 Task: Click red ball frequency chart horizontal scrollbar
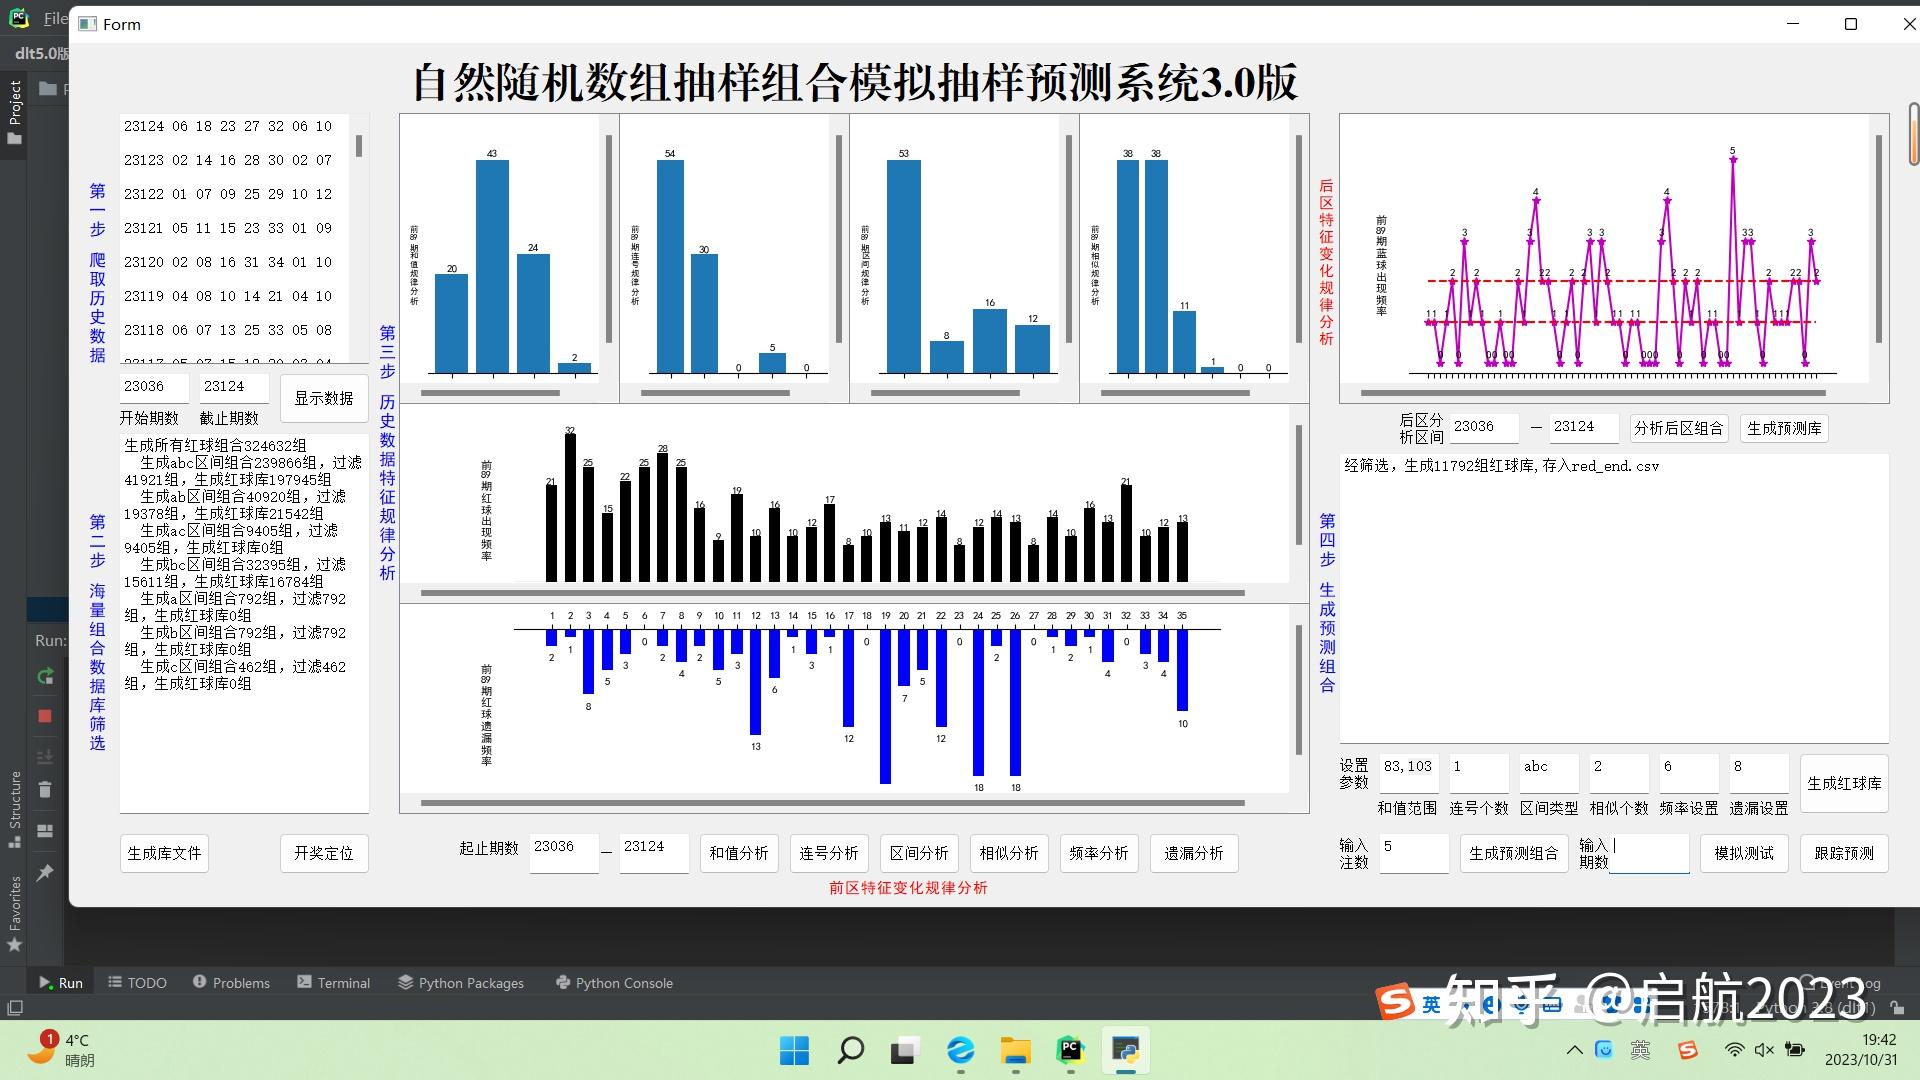tap(832, 593)
